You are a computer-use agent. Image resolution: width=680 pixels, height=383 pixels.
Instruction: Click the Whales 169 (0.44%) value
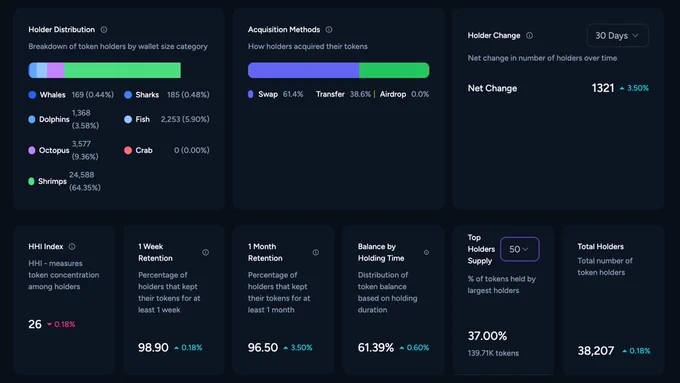[93, 95]
